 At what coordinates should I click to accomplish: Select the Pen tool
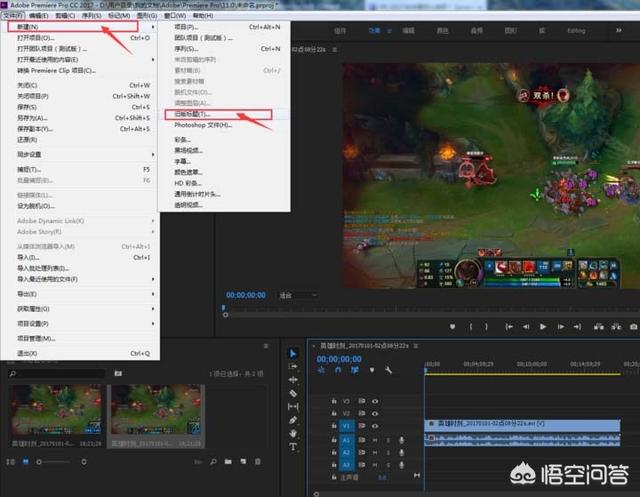pos(293,420)
